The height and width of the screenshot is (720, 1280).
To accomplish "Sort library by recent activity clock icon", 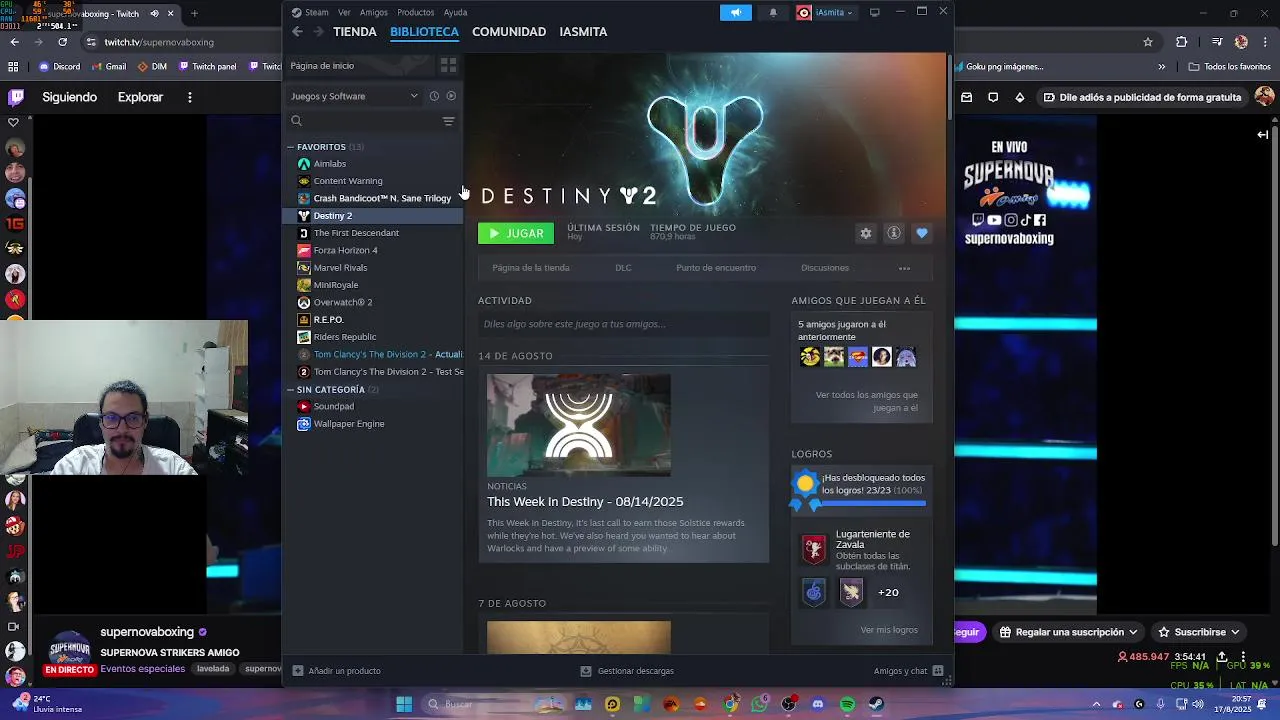I will pos(434,96).
